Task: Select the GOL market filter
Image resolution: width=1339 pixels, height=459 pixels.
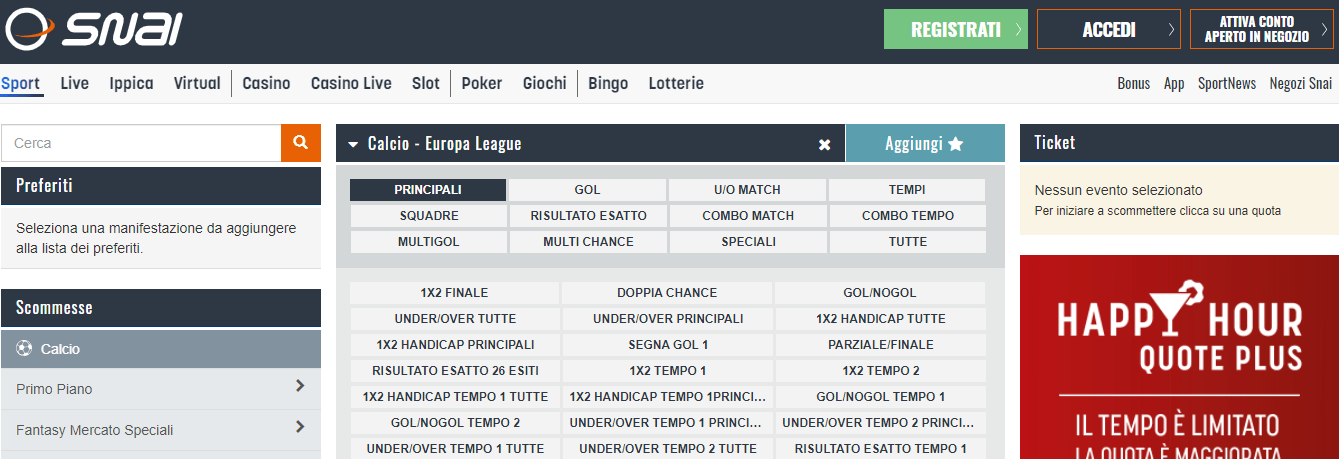Action: (587, 190)
